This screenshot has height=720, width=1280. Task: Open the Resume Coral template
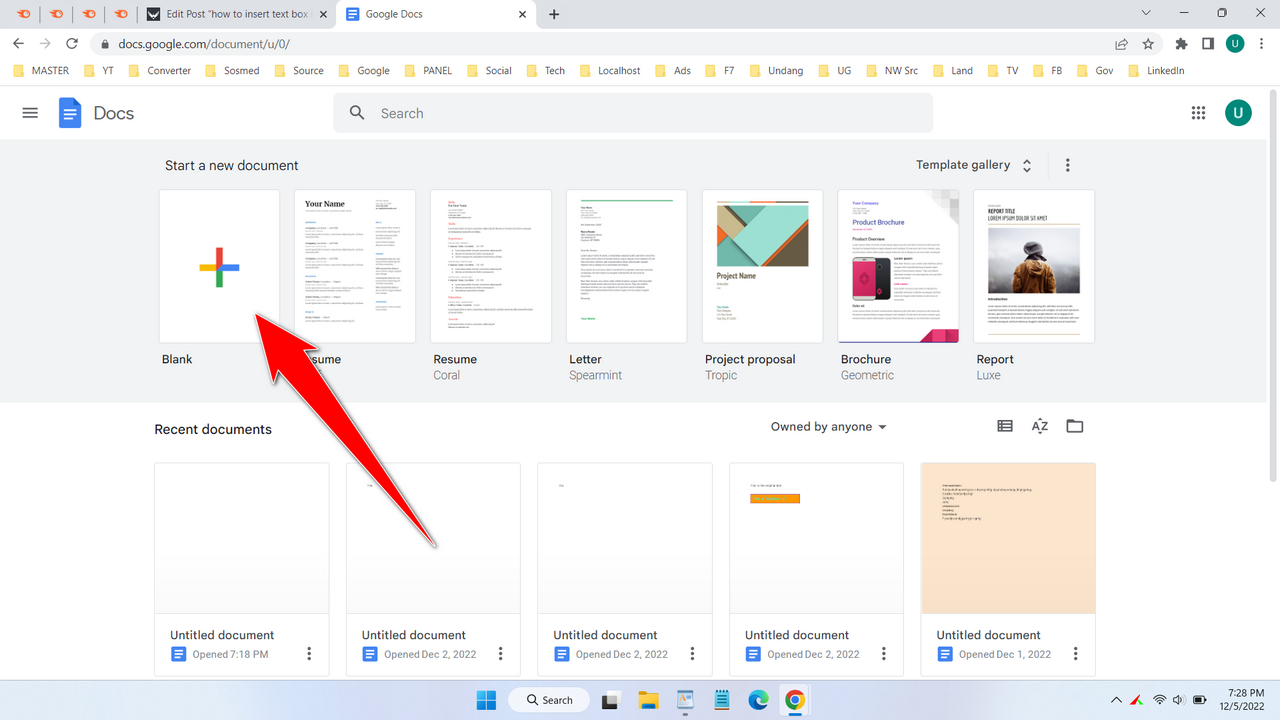[490, 266]
